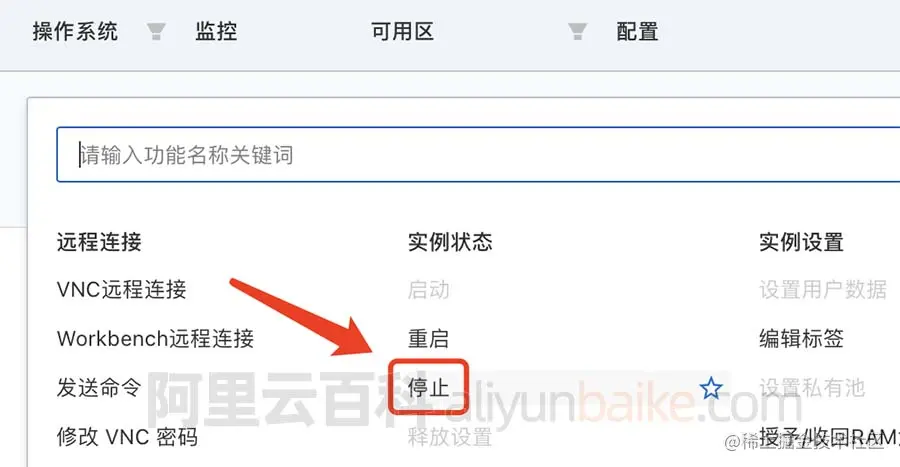
Task: Click 重启 under 实例状态
Action: (x=428, y=338)
